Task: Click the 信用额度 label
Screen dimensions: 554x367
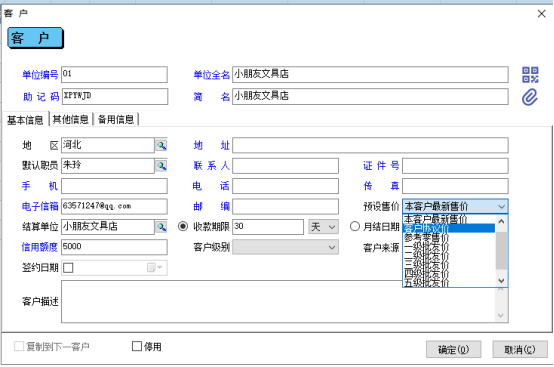Action: 40,247
